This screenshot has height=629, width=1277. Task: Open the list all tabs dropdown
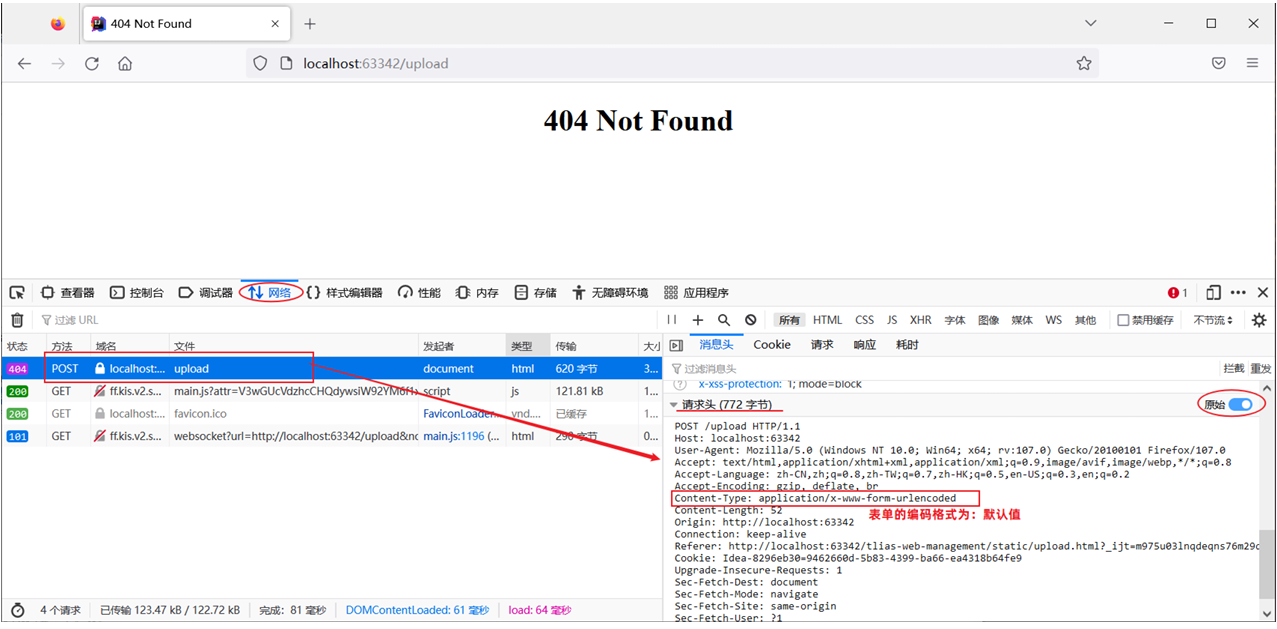pyautogui.click(x=1091, y=23)
